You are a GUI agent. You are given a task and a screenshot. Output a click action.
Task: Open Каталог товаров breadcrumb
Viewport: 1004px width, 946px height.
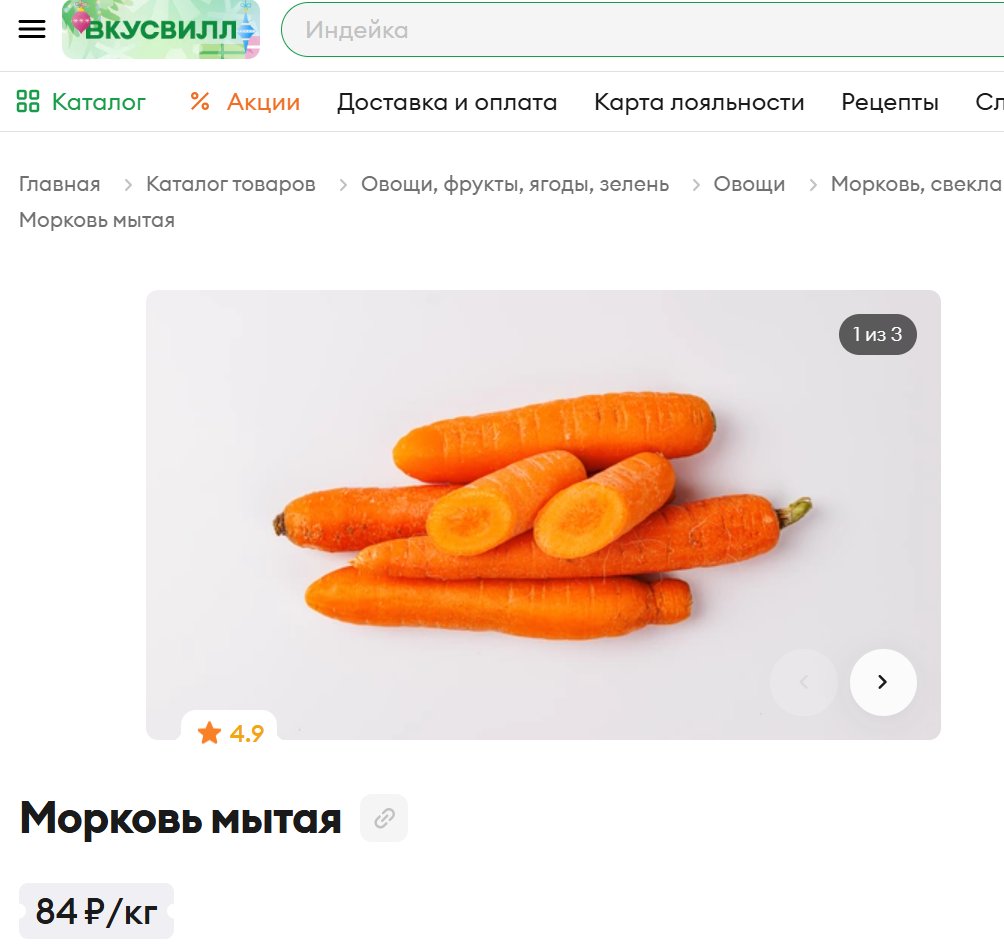[x=231, y=184]
